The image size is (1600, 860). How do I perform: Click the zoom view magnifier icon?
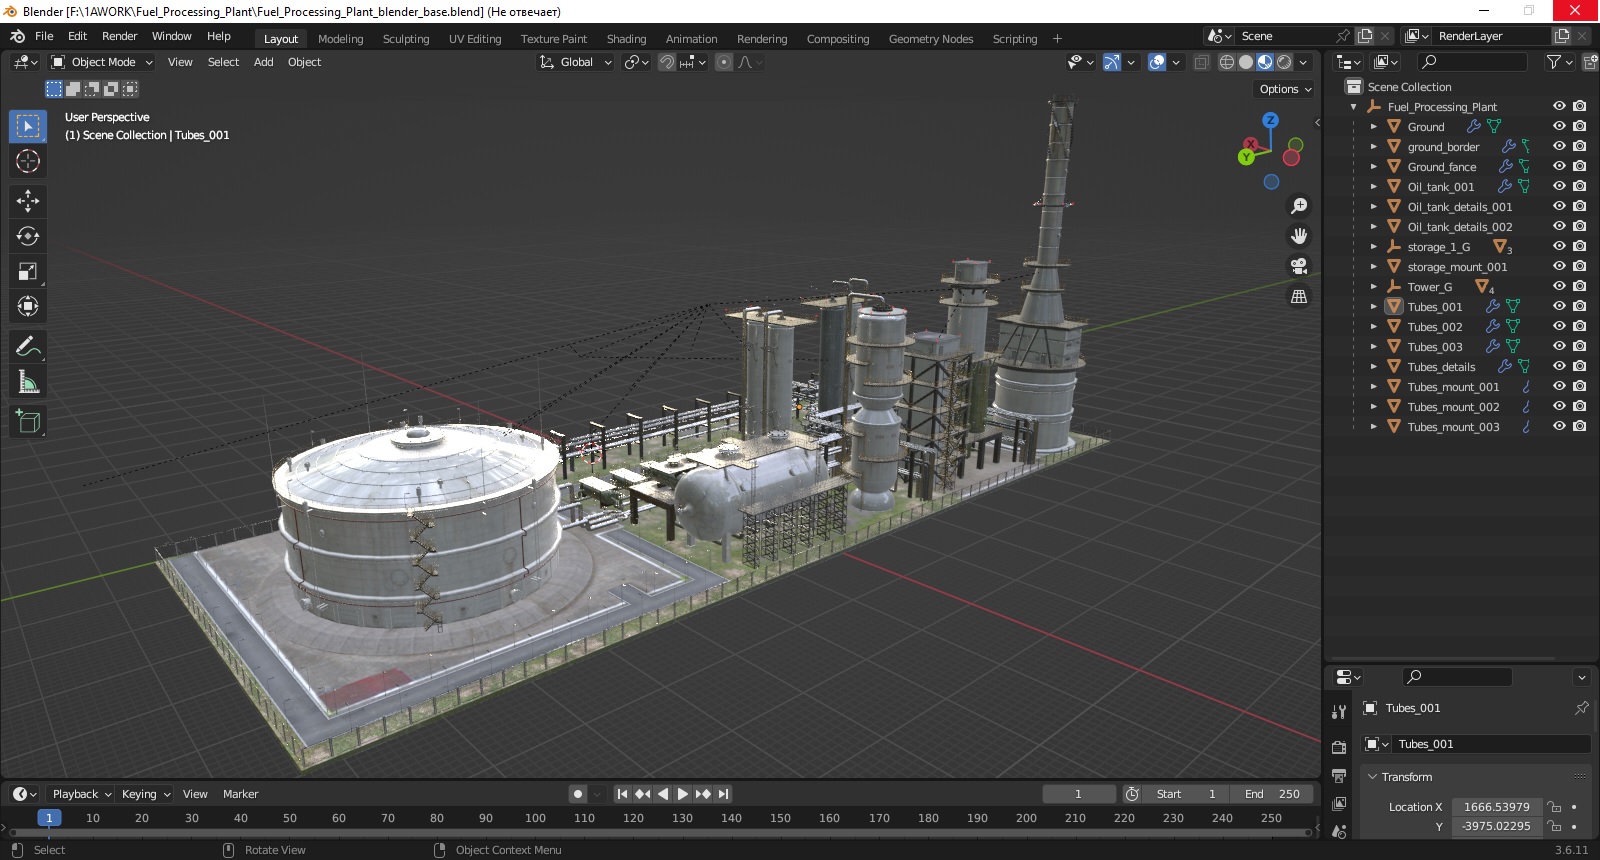(x=1299, y=206)
